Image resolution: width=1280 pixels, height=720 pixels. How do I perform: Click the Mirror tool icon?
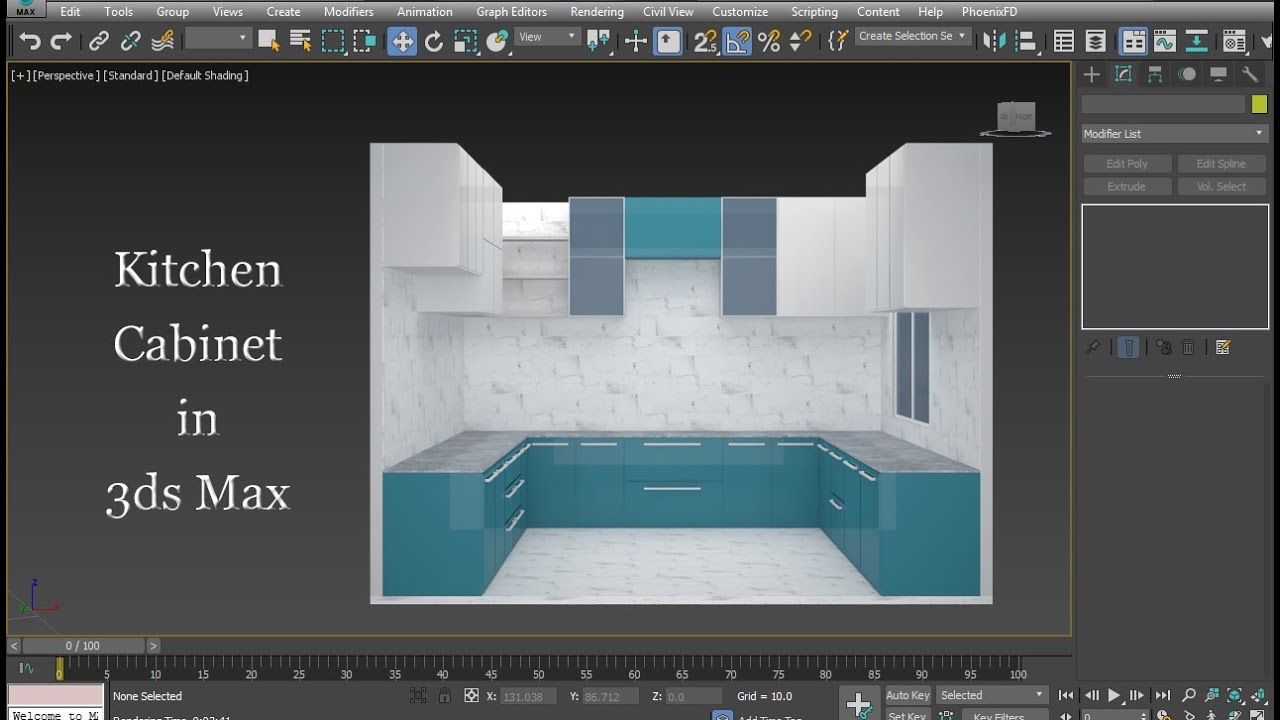pos(994,41)
